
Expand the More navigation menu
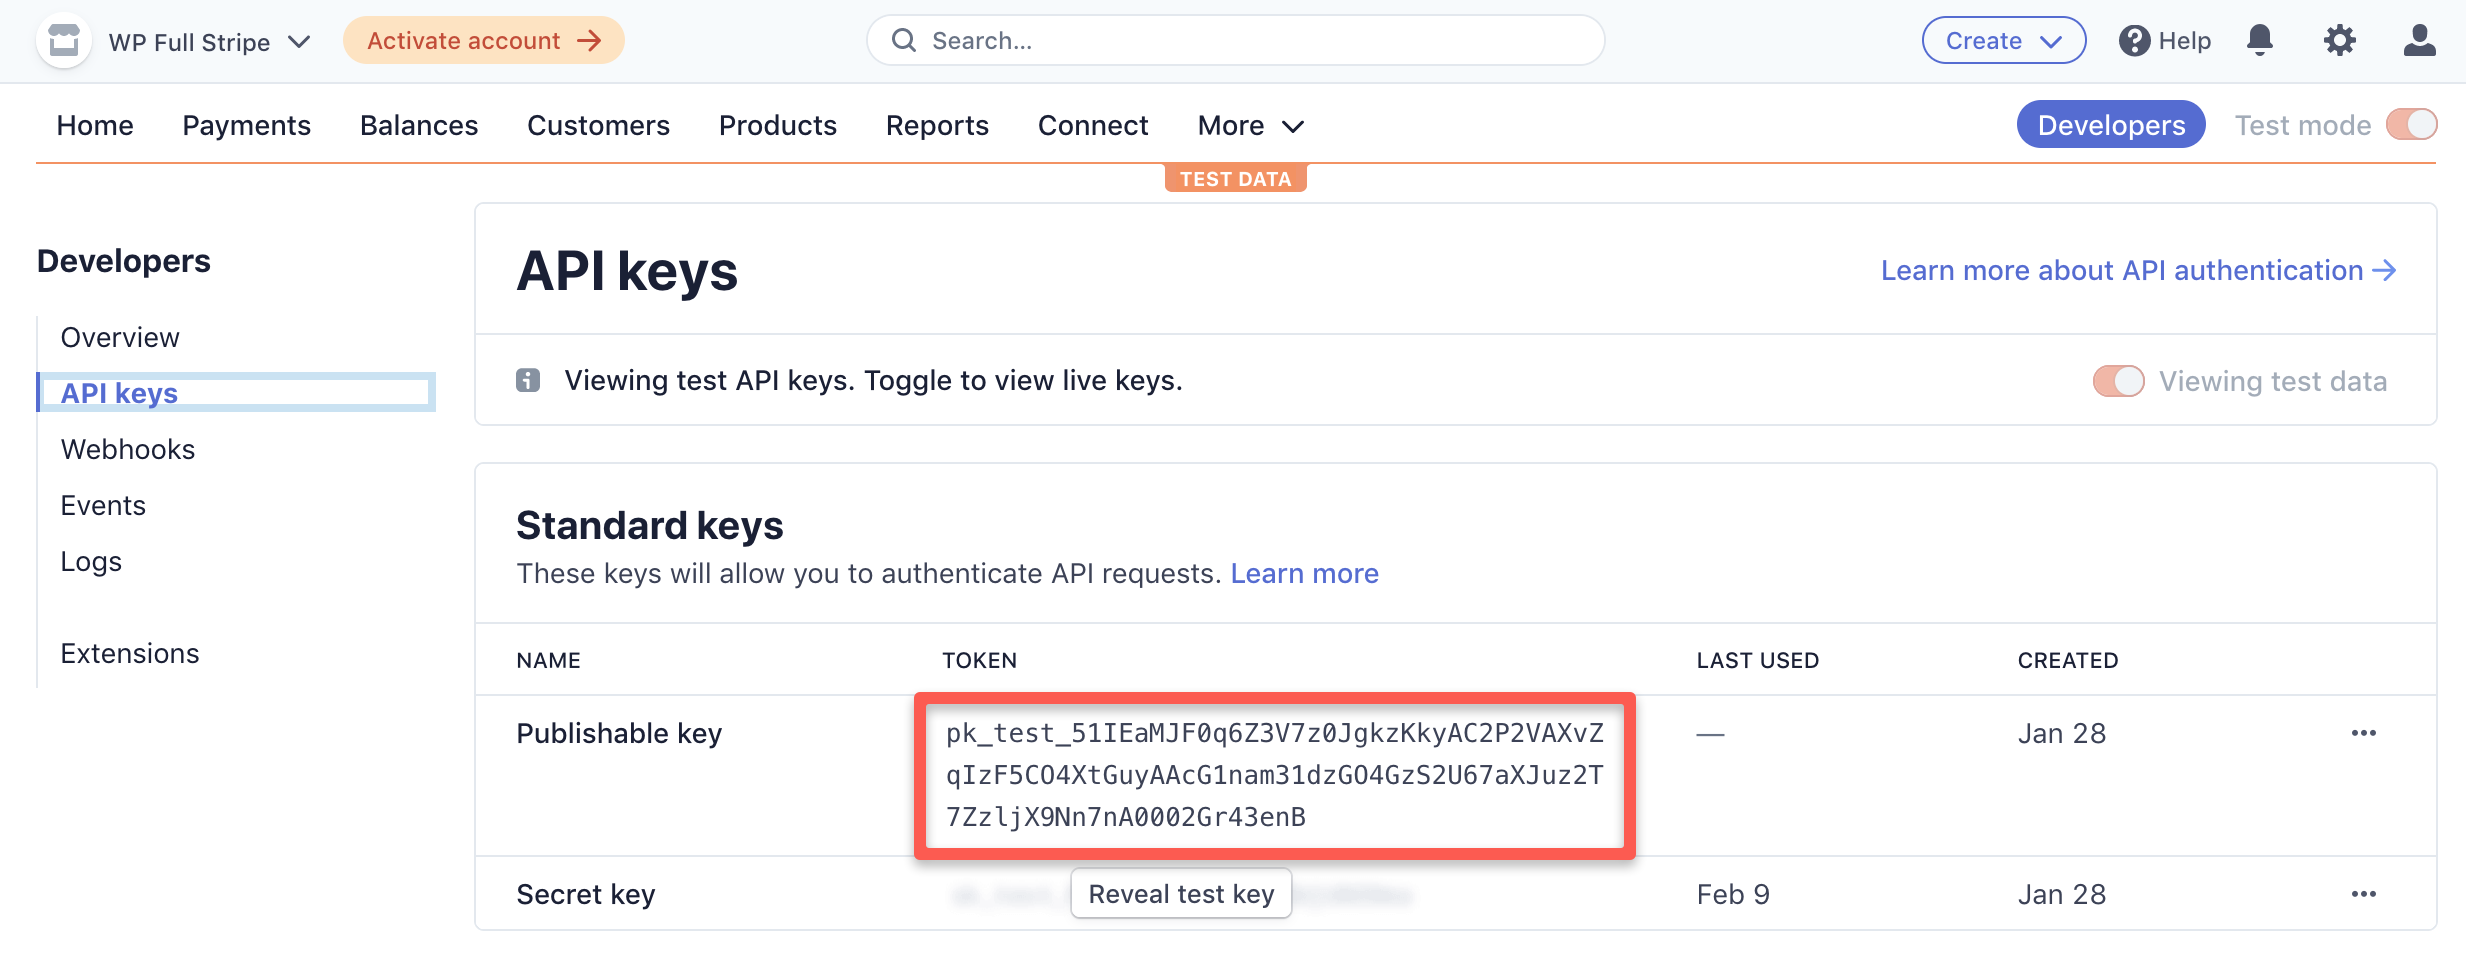click(1249, 125)
